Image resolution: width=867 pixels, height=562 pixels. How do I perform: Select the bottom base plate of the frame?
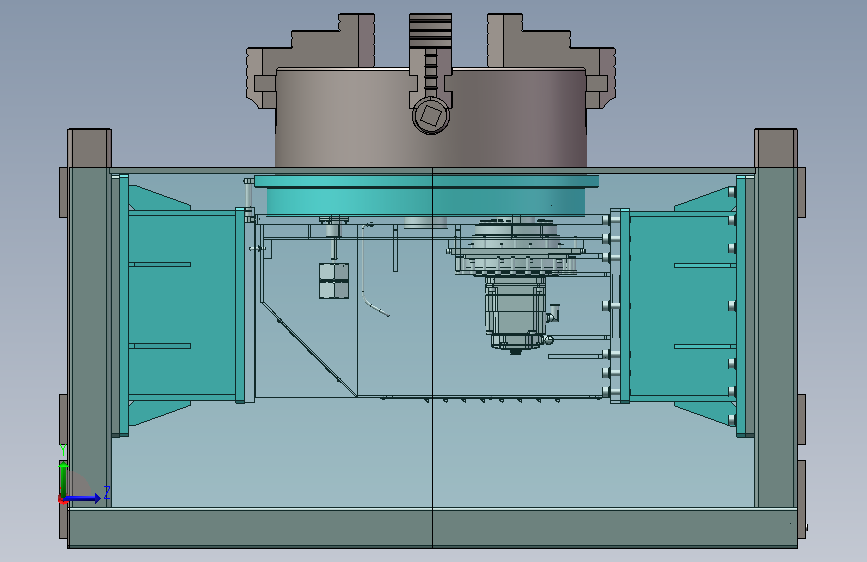click(432, 528)
